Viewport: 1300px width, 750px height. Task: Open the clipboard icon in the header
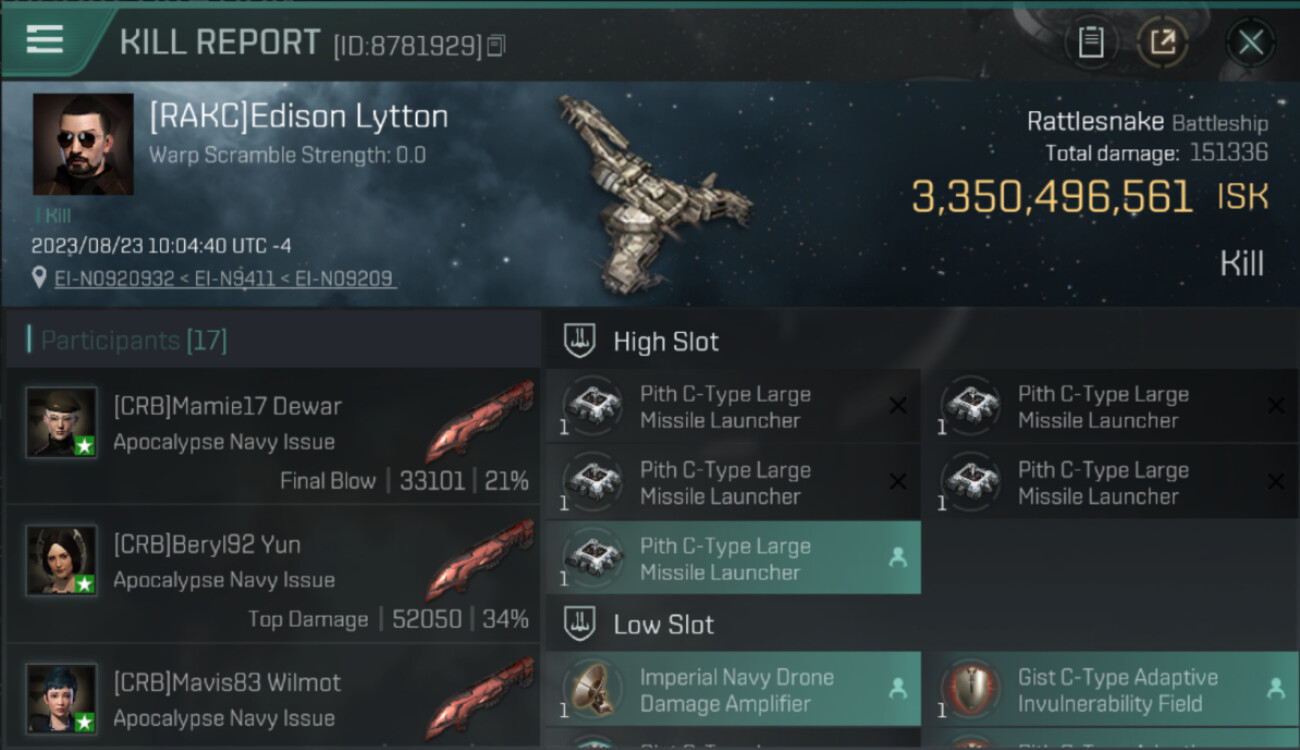pyautogui.click(x=1091, y=43)
